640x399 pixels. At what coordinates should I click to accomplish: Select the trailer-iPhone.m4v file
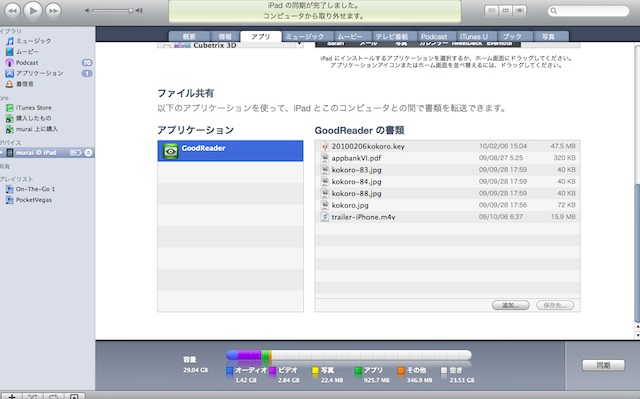point(447,217)
